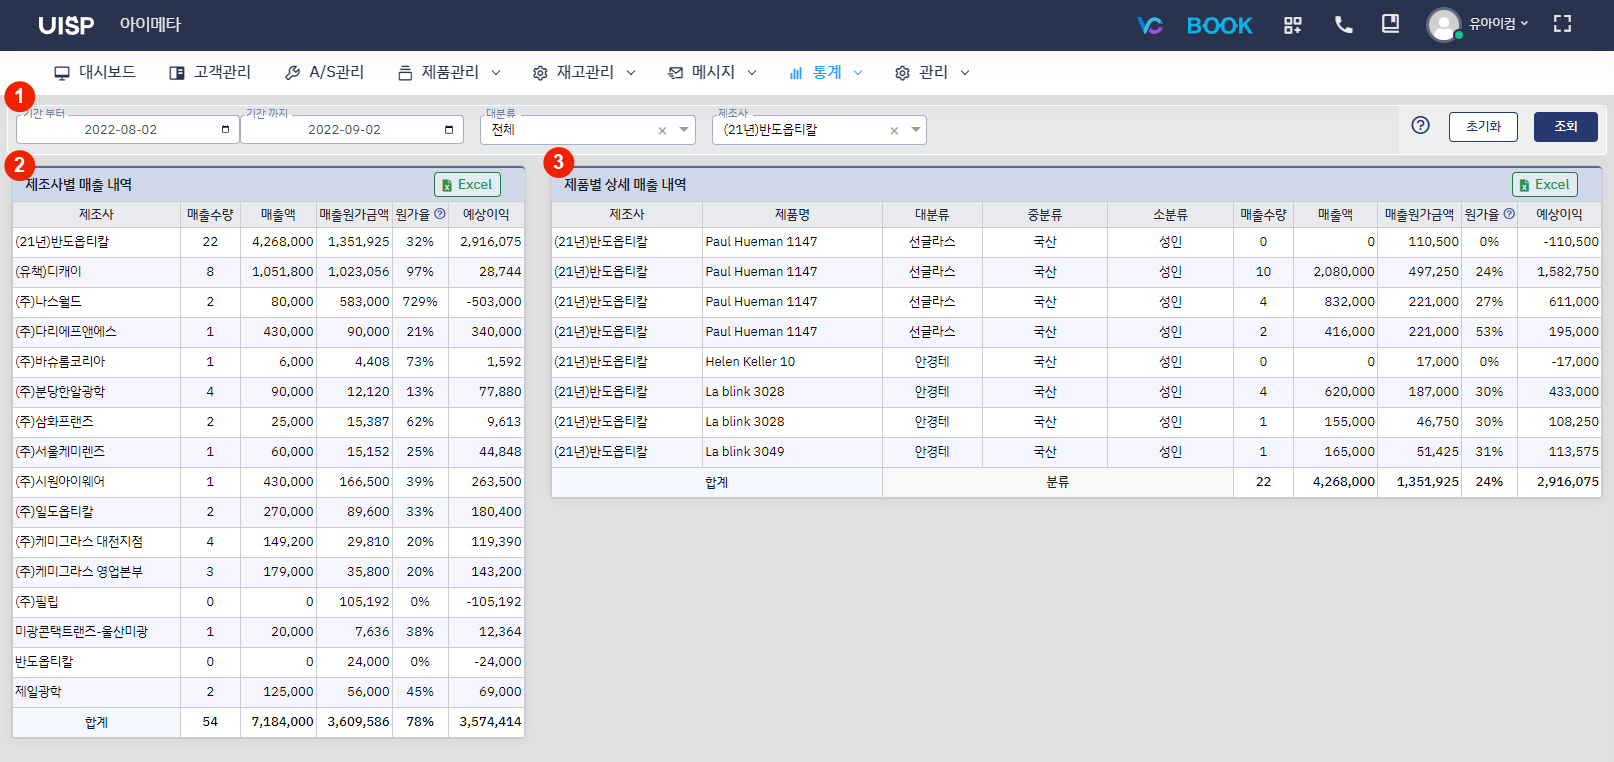Select the (주)시원아이웨어 row
This screenshot has width=1614, height=762.
268,482
